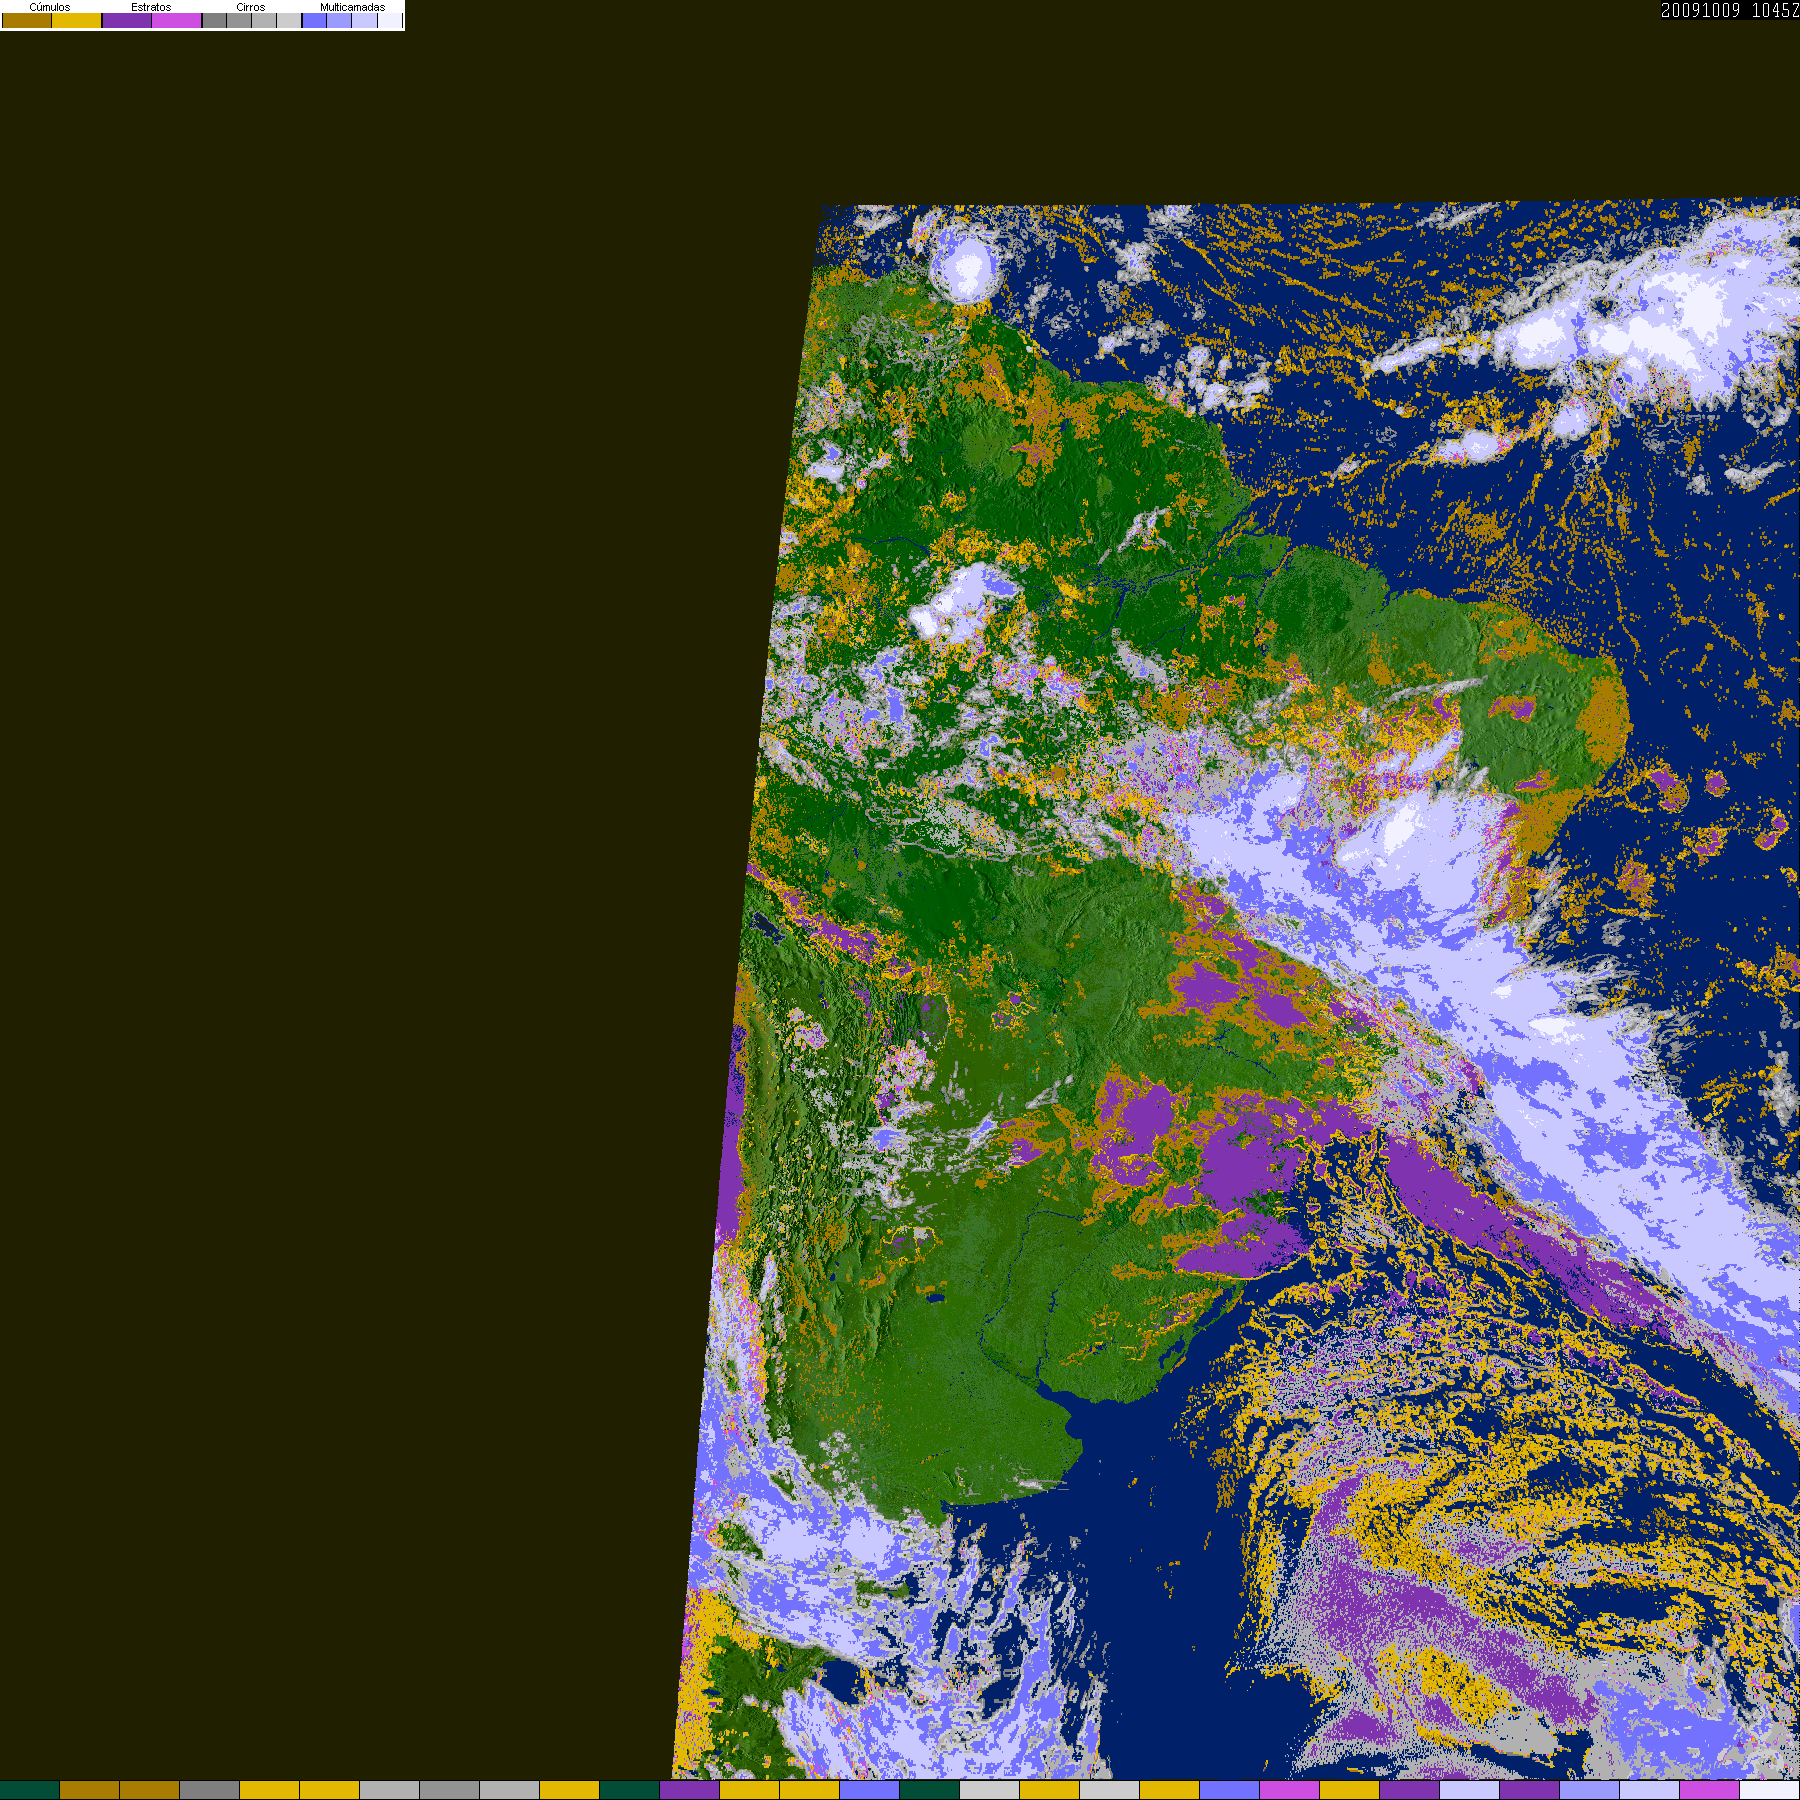
Task: Click the darkest gray Cirros legend swatch
Action: pyautogui.click(x=215, y=20)
